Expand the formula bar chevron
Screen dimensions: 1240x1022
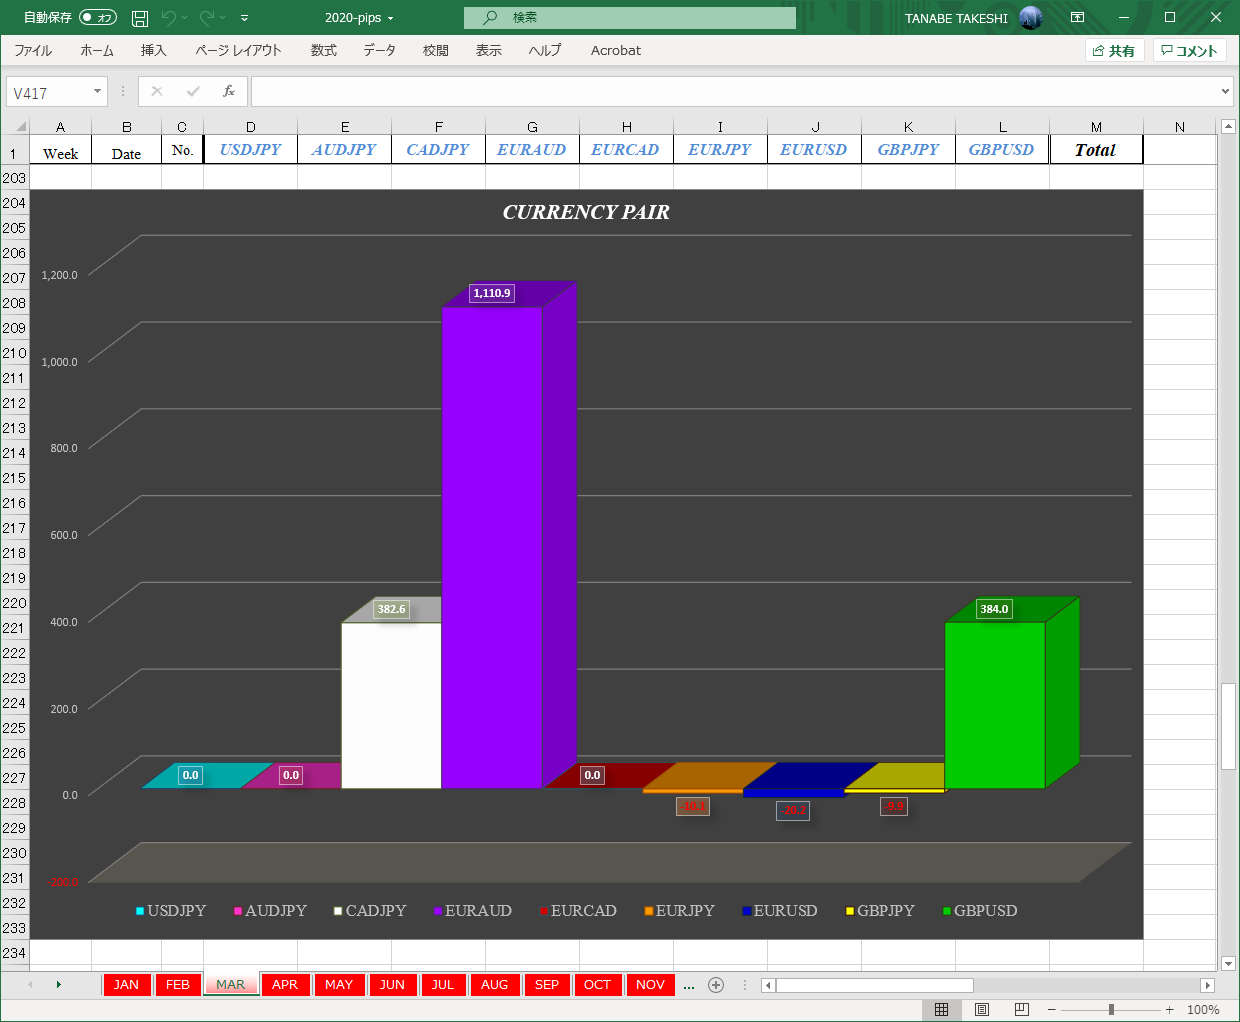click(1225, 92)
